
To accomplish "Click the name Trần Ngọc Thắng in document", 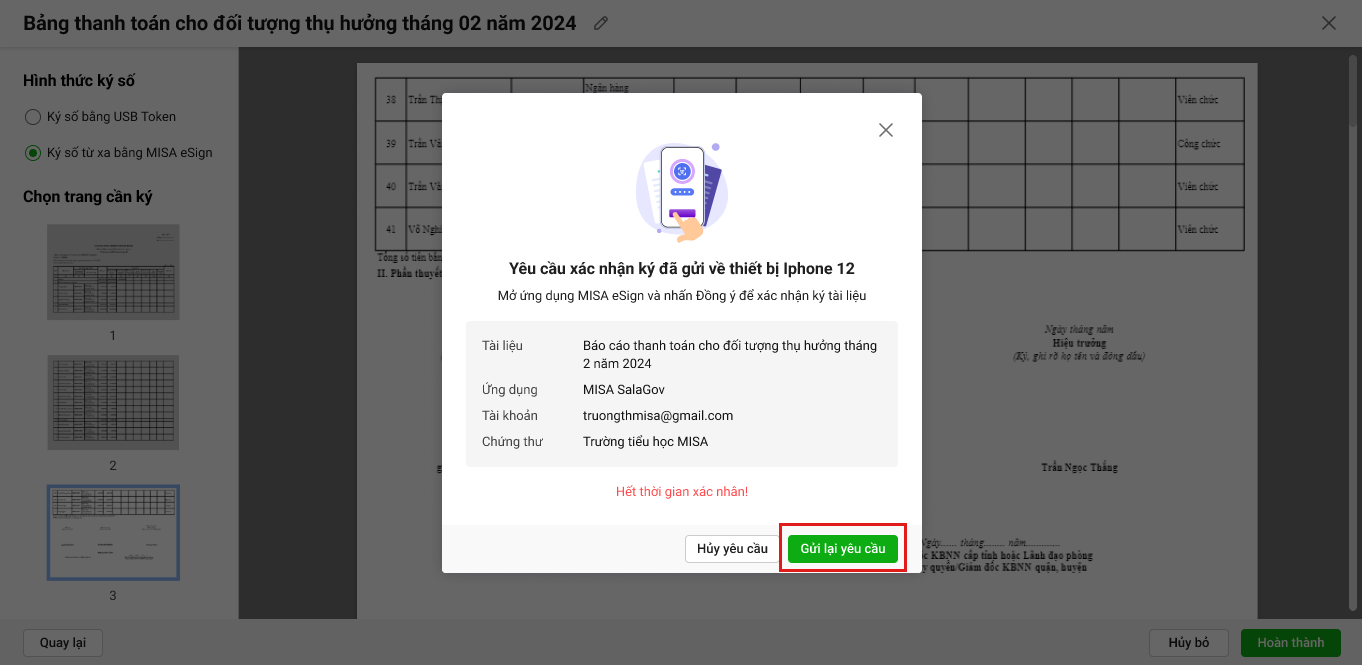I will [x=1079, y=468].
